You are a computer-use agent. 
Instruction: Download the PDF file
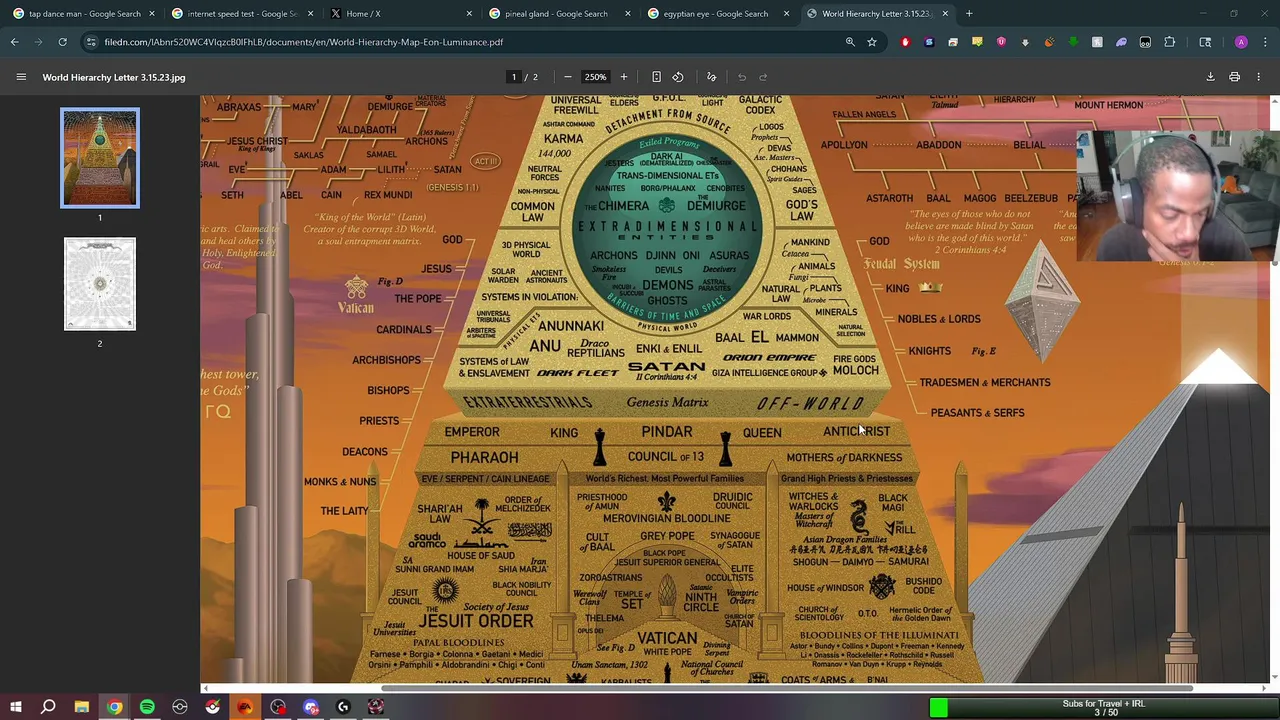coord(1210,77)
